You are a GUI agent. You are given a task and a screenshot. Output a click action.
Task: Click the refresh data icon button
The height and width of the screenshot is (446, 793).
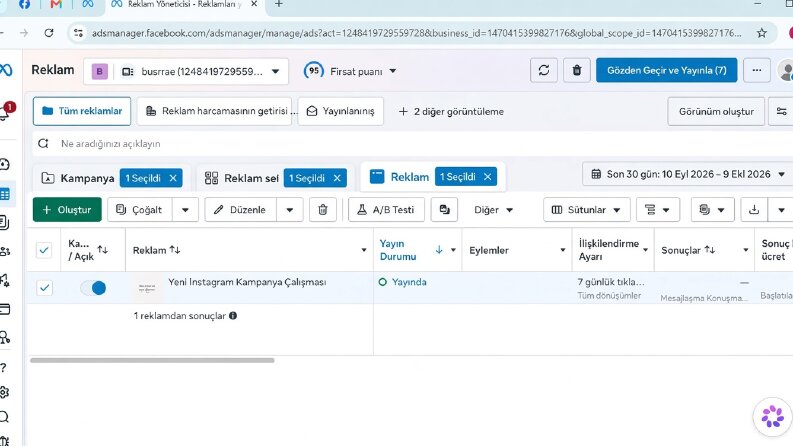coord(544,70)
